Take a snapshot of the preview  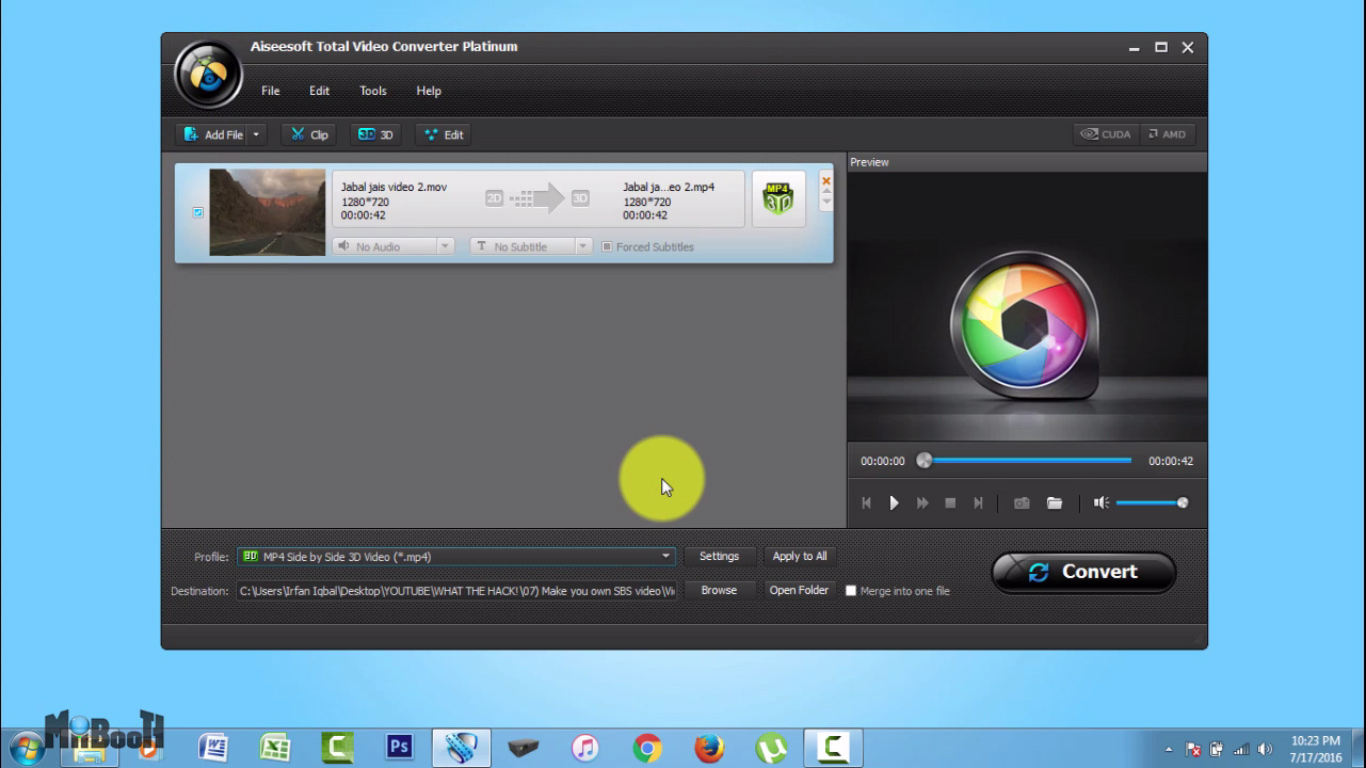(1021, 503)
